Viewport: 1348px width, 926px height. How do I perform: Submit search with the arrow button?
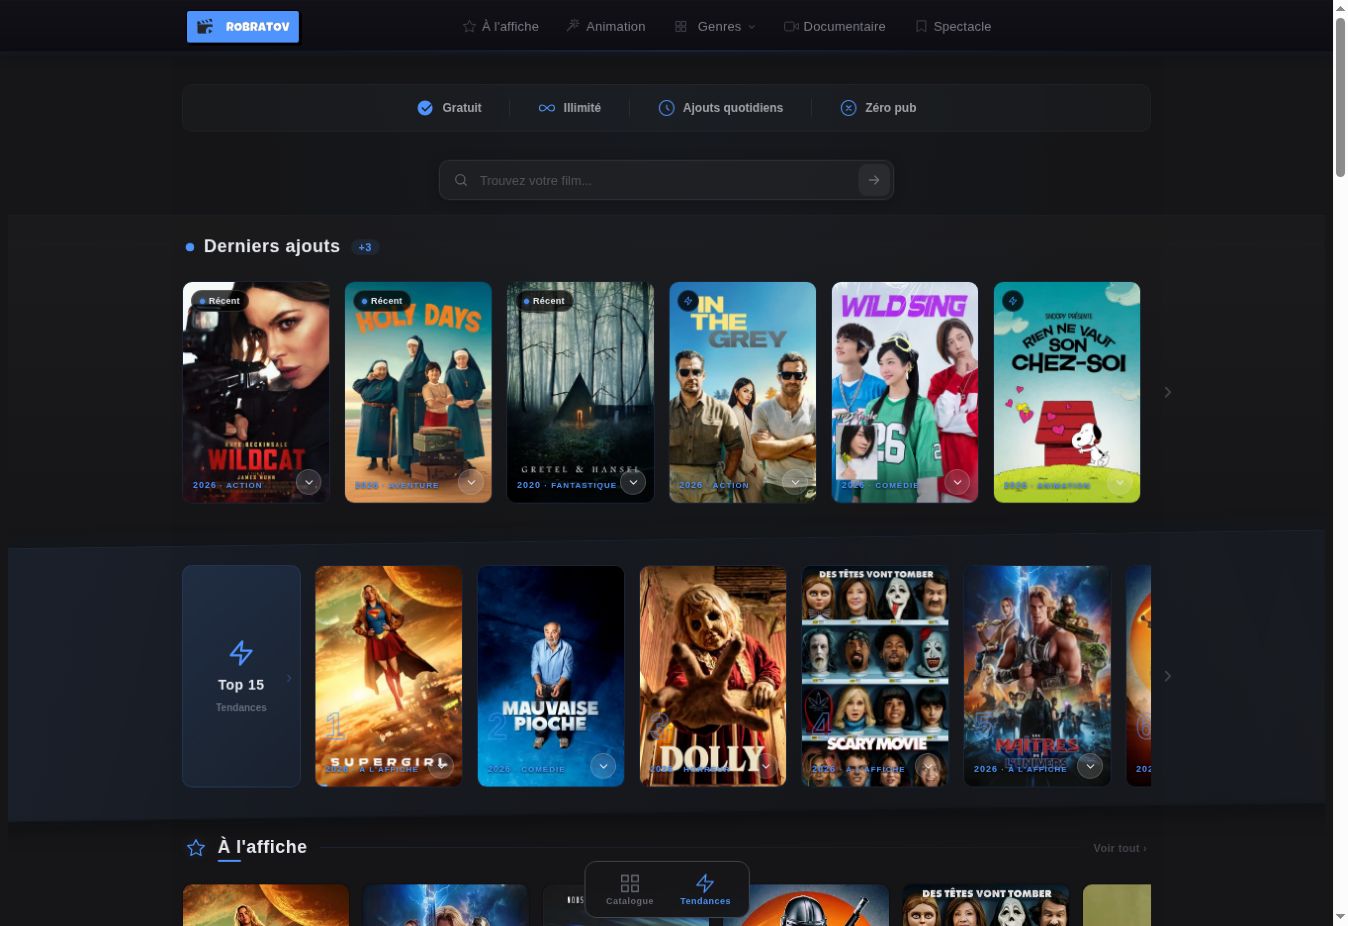(x=874, y=180)
